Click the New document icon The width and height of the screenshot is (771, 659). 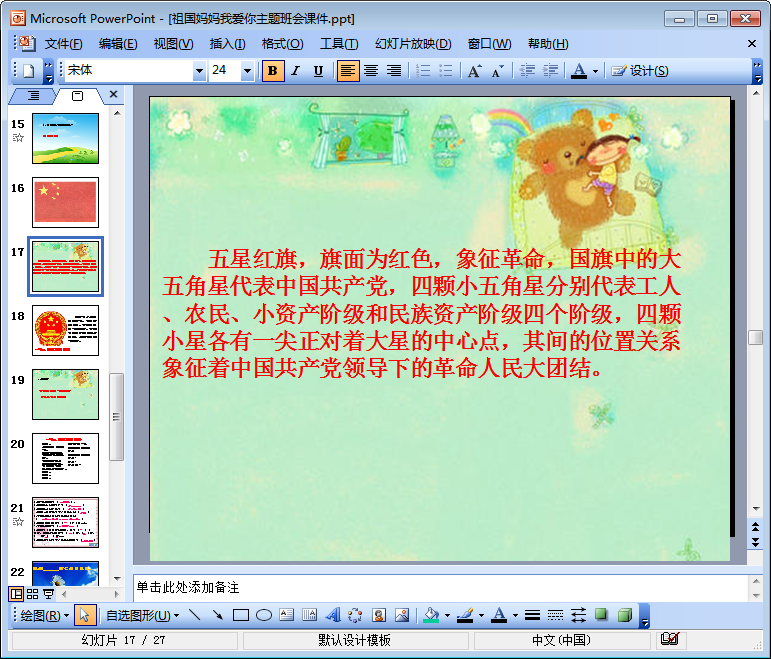point(29,71)
